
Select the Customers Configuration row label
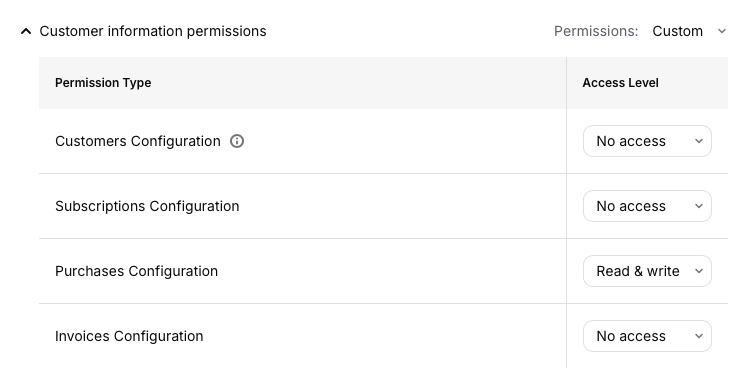[138, 141]
